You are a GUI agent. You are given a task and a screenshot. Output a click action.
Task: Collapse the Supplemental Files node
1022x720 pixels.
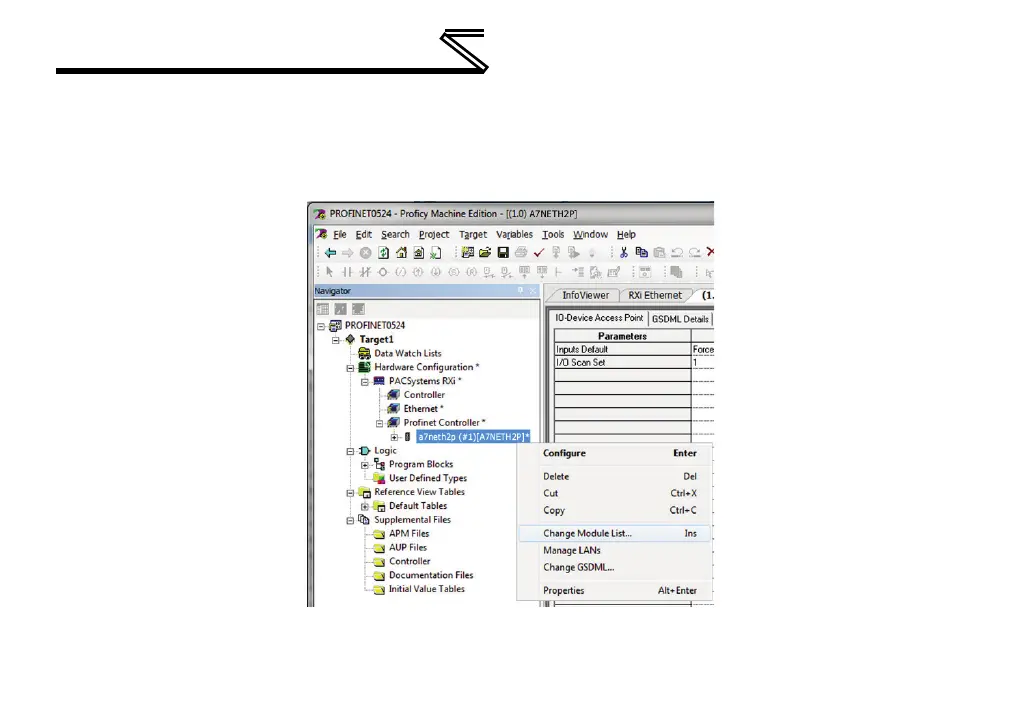click(350, 521)
